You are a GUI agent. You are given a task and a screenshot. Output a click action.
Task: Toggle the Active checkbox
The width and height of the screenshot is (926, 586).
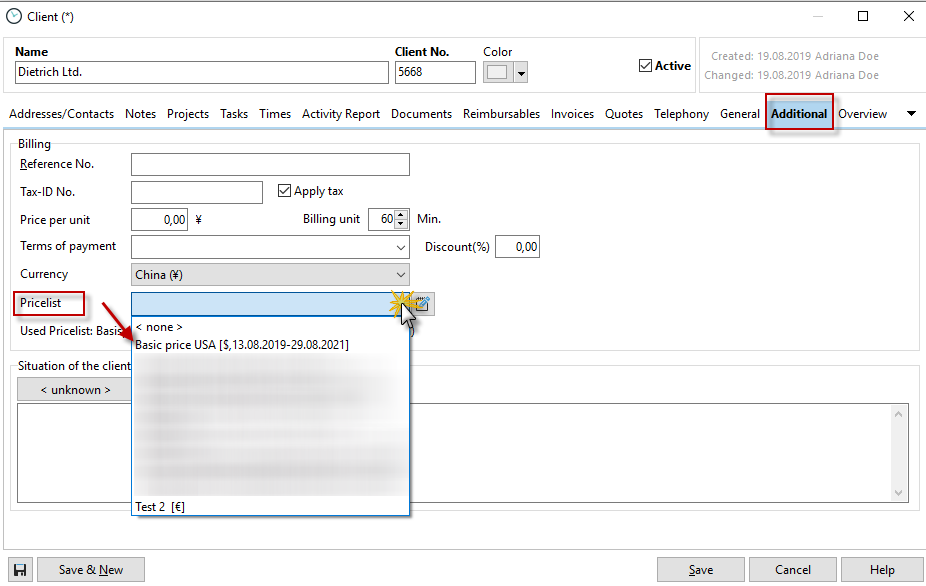(x=645, y=66)
